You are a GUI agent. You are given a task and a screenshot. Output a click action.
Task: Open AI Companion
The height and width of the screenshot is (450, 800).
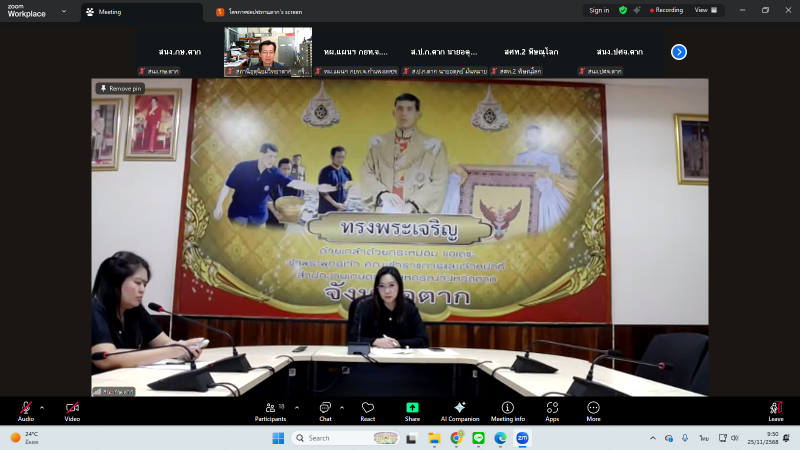(460, 410)
